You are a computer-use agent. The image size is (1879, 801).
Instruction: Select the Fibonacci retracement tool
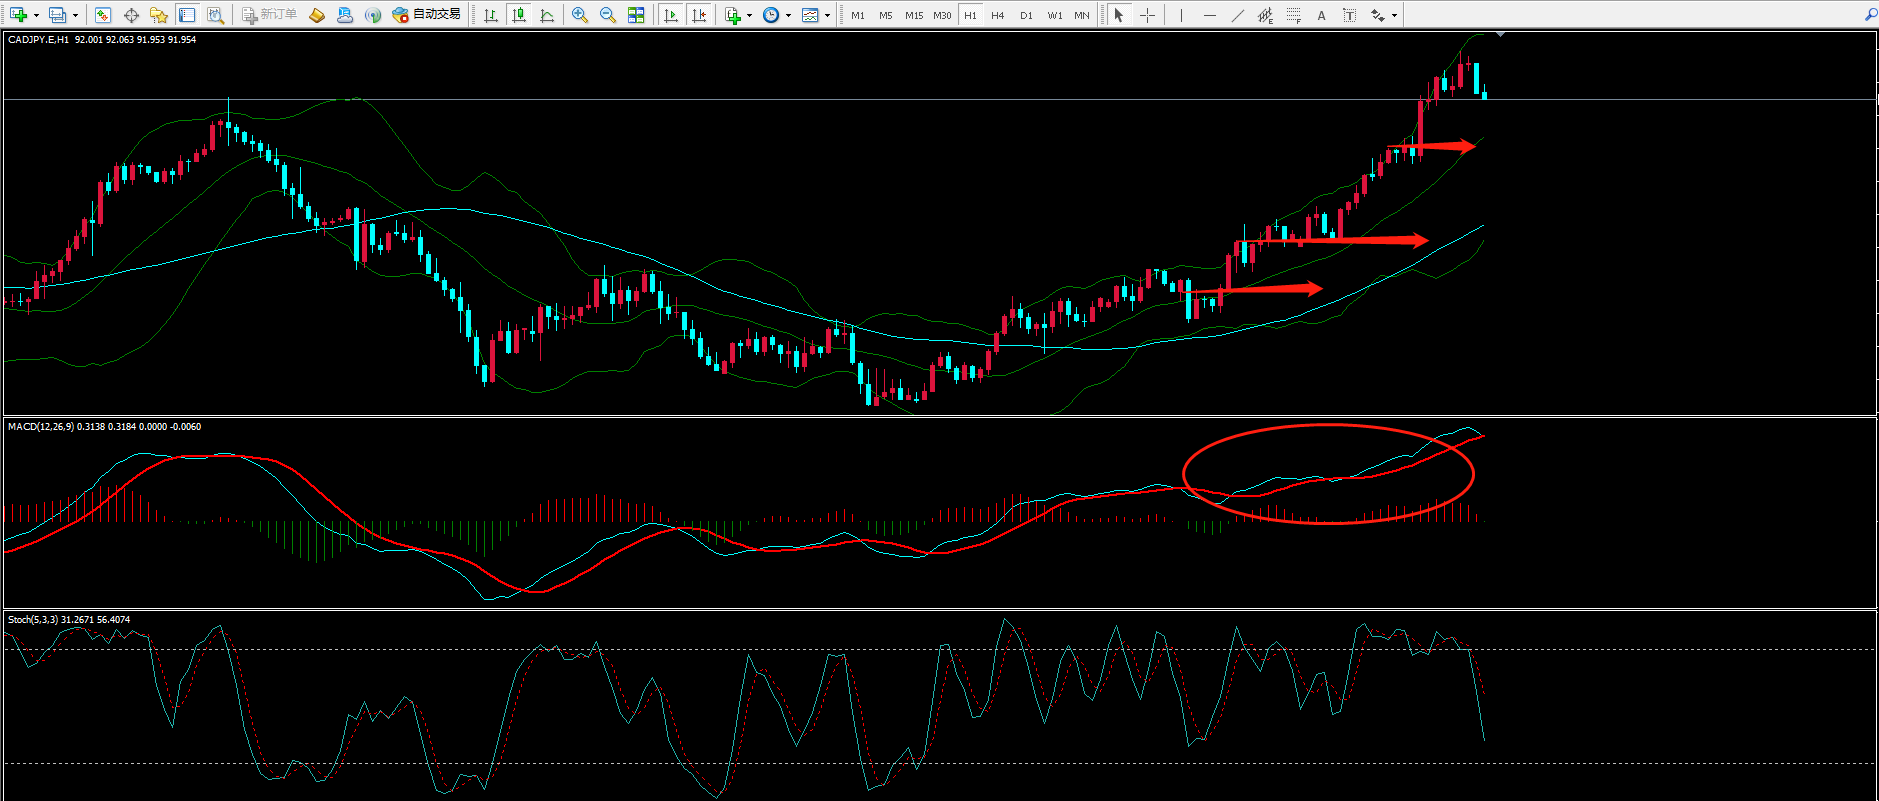1293,15
